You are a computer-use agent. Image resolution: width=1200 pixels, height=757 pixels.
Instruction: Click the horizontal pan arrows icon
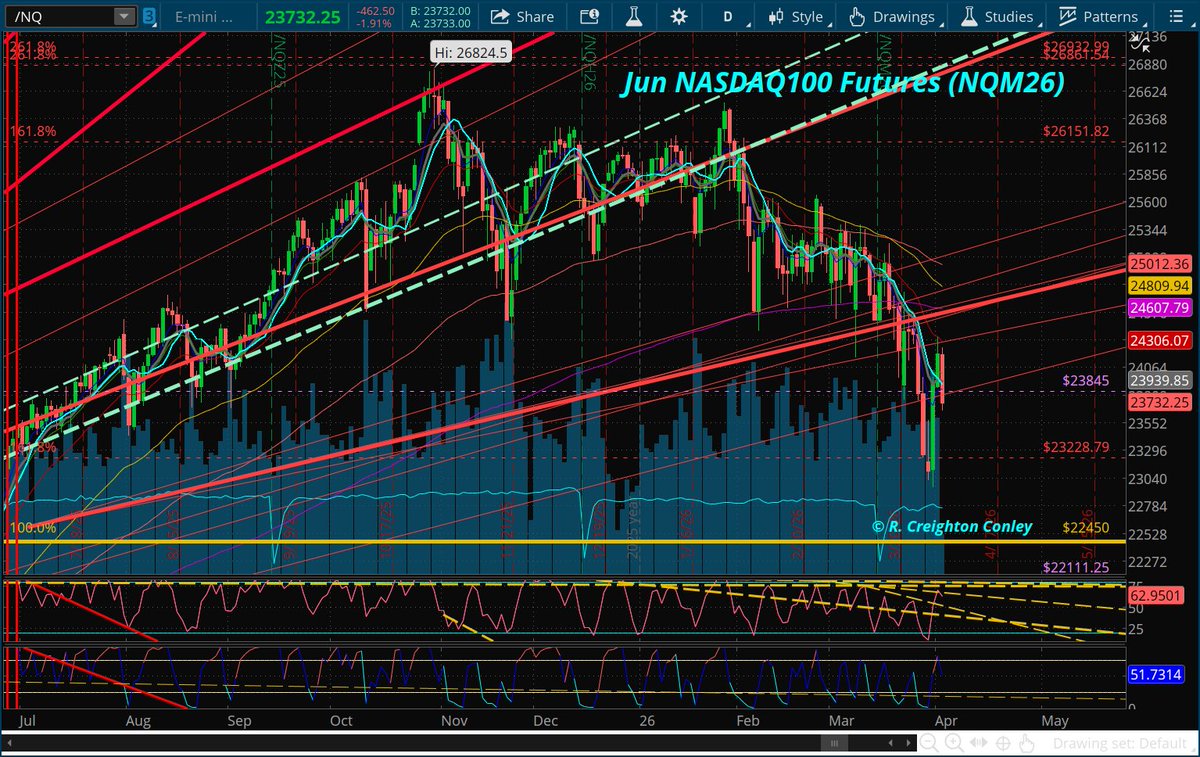(x=981, y=744)
